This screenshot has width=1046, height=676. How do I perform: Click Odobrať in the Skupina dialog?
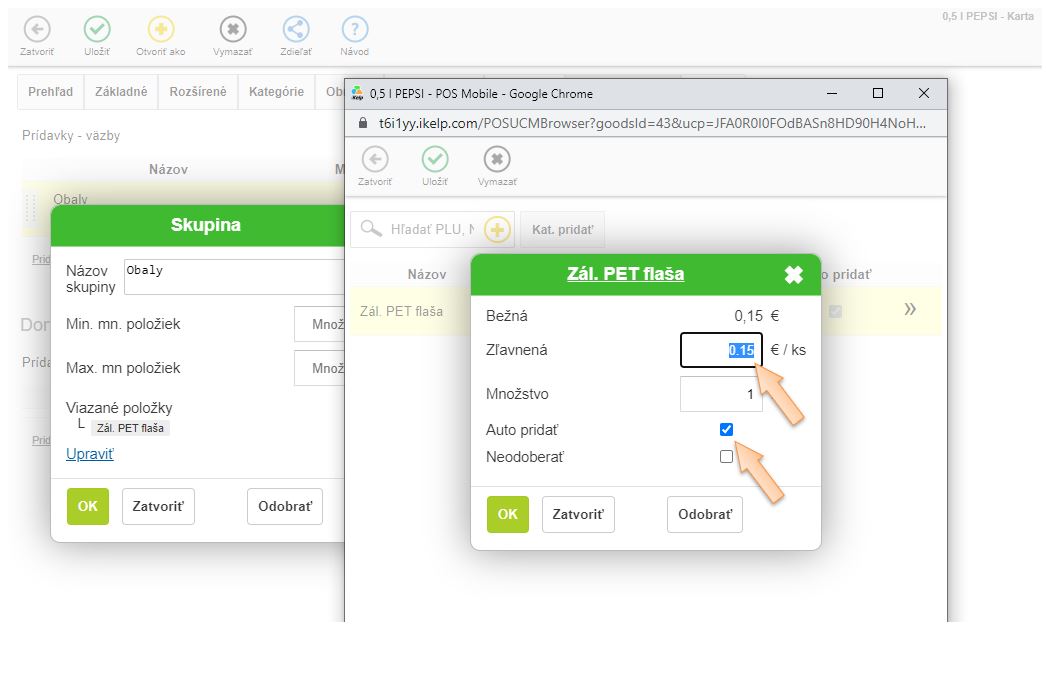coord(285,506)
